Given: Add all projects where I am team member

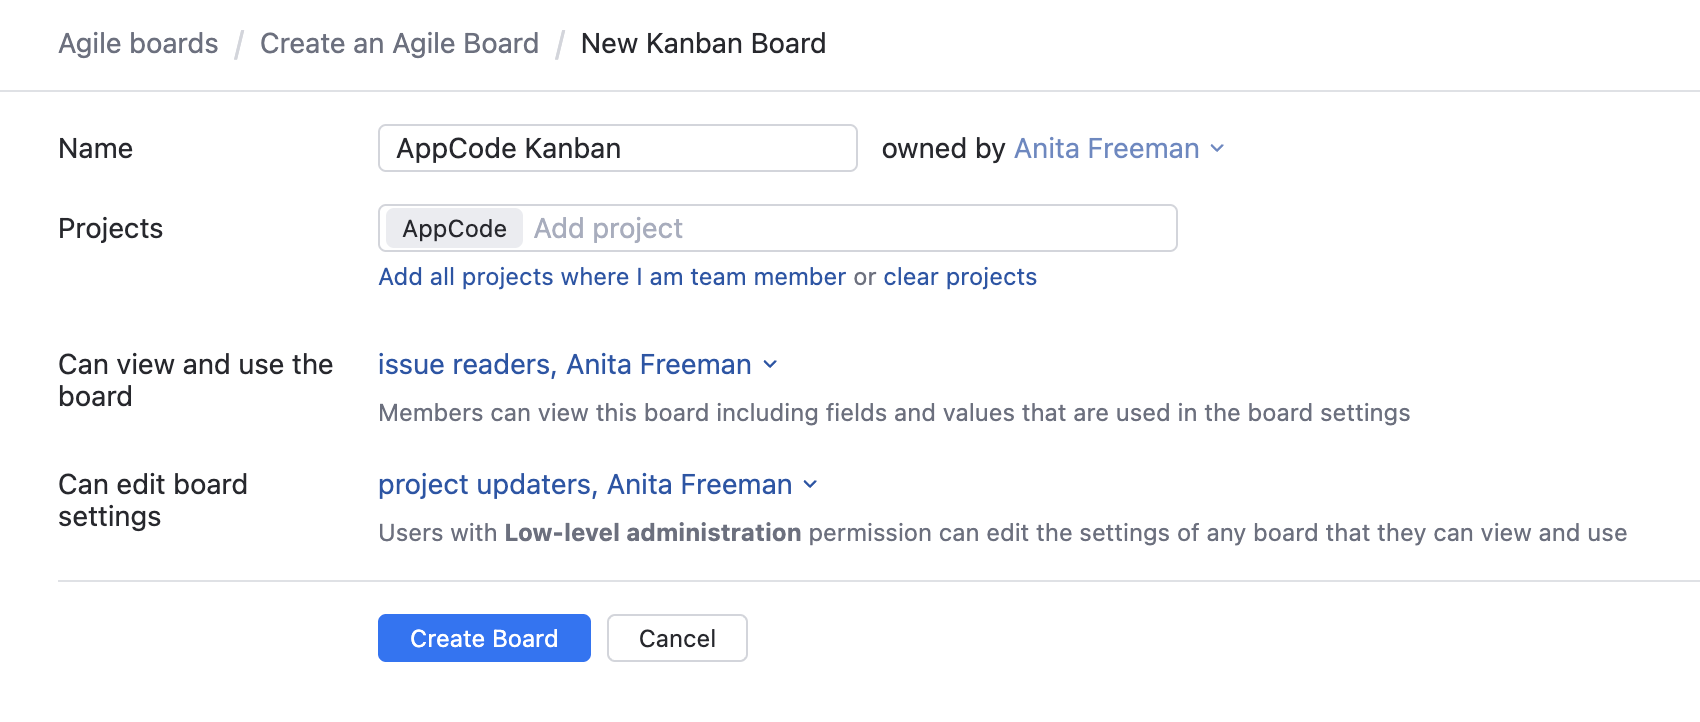Looking at the screenshot, I should [612, 277].
